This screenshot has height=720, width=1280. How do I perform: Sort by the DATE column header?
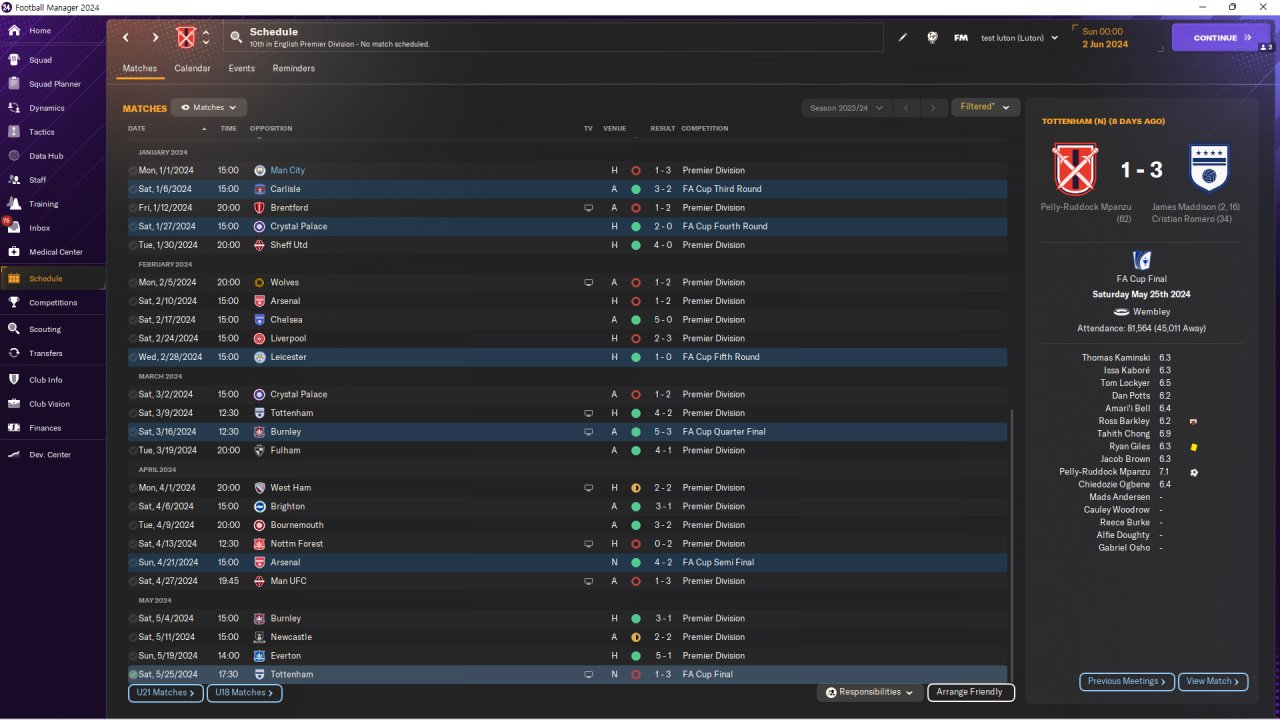tap(137, 129)
